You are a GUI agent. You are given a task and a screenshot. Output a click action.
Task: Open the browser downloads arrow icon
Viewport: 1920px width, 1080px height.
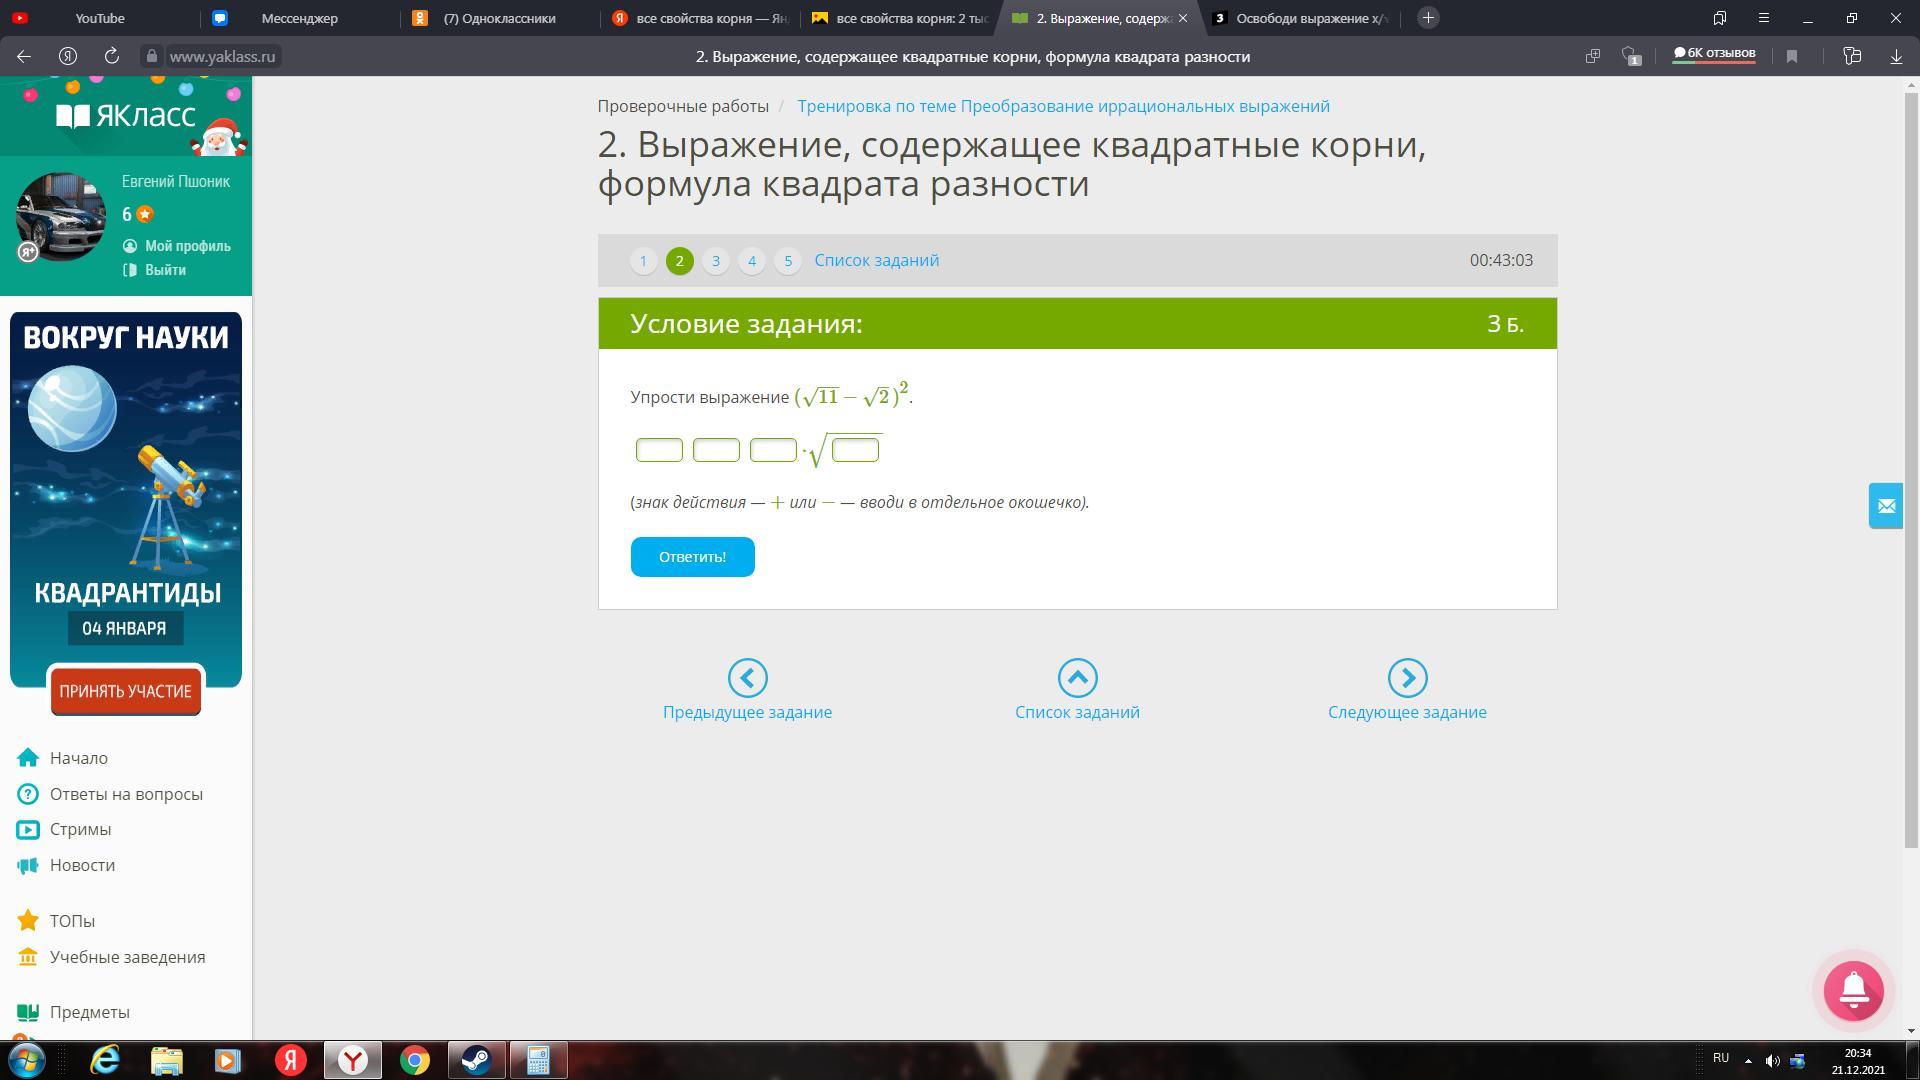pyautogui.click(x=1896, y=57)
